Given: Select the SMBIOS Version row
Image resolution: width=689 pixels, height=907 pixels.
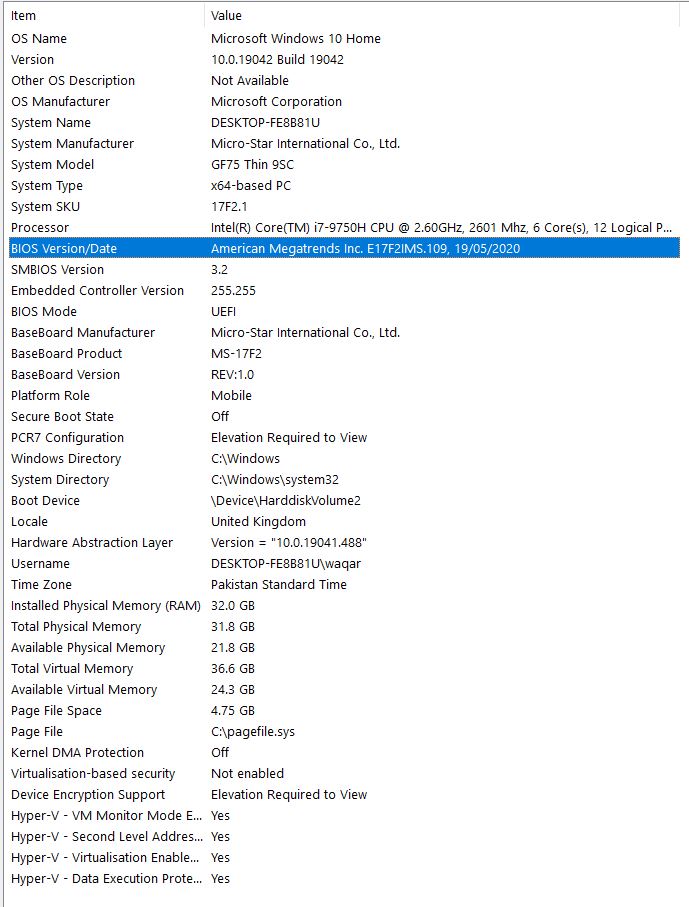Looking at the screenshot, I should (x=344, y=270).
